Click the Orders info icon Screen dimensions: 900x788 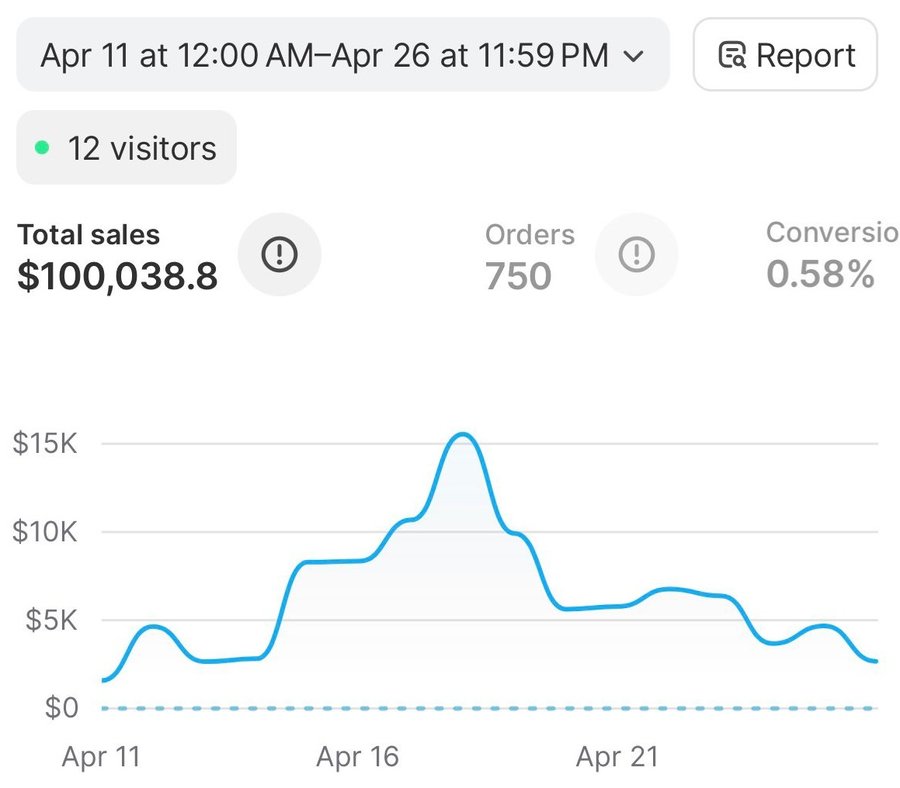point(637,254)
